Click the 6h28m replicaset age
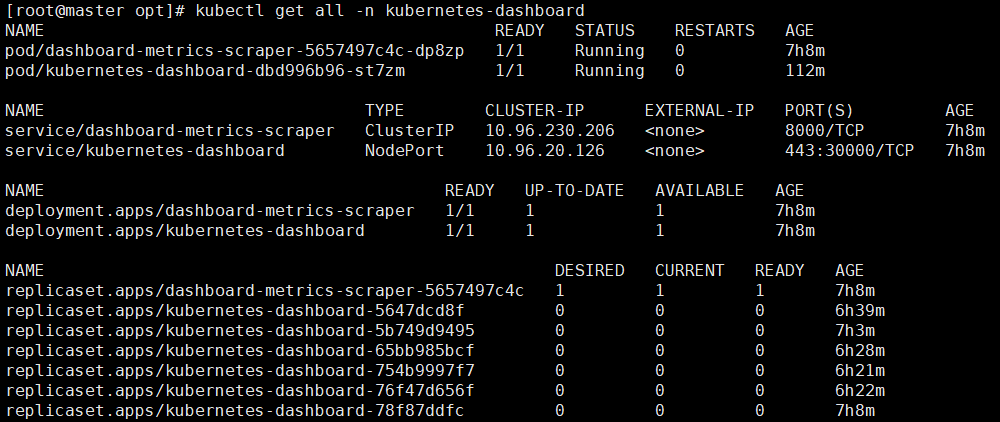 tap(860, 351)
